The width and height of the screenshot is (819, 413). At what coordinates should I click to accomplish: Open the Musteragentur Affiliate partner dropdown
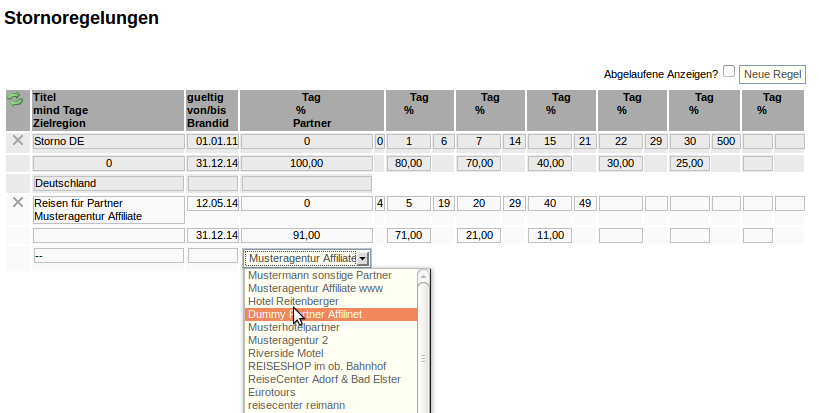click(306, 258)
